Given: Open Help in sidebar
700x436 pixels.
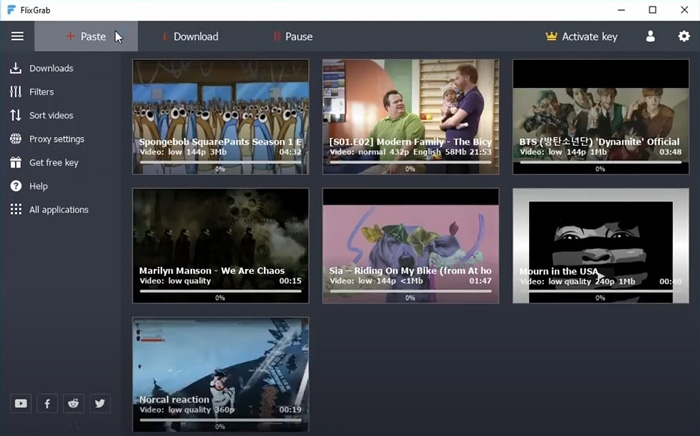Looking at the screenshot, I should [38, 187].
